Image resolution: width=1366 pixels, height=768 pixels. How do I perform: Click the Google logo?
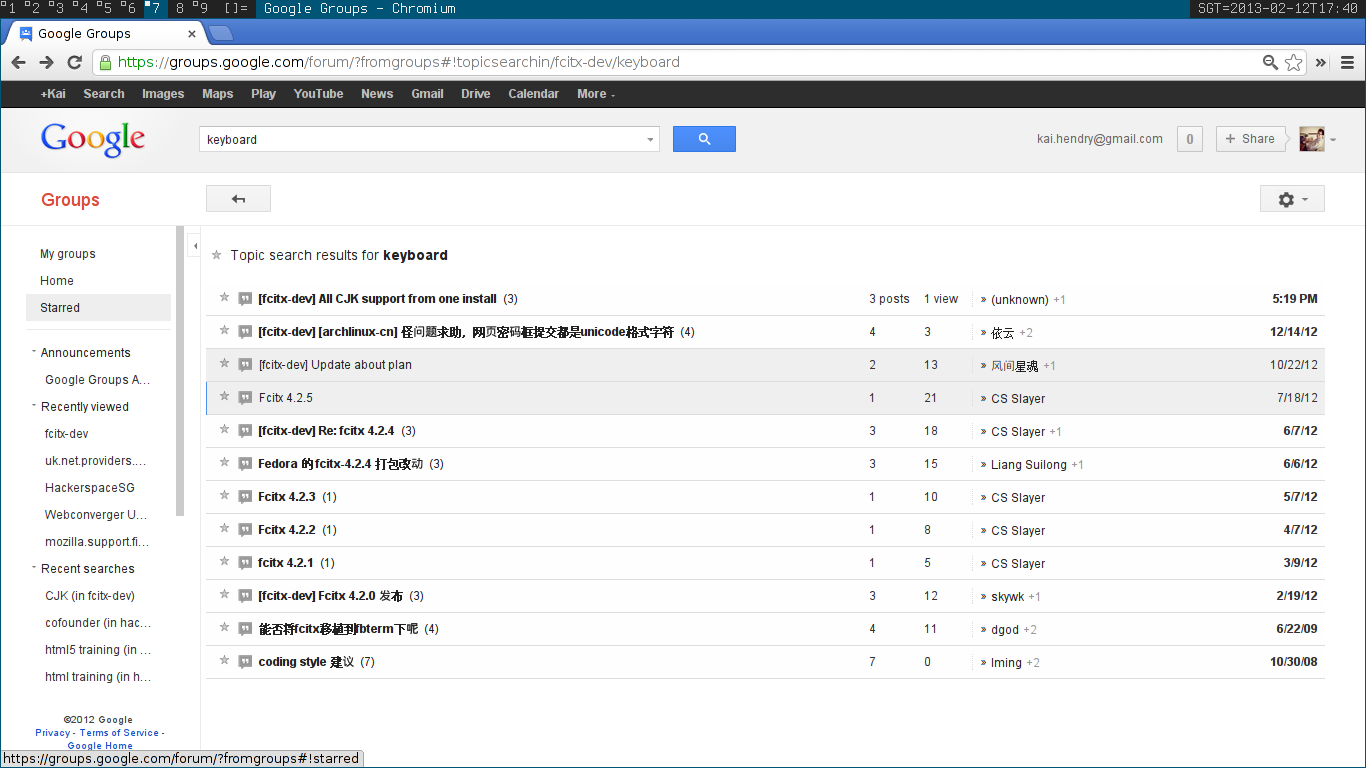click(93, 139)
